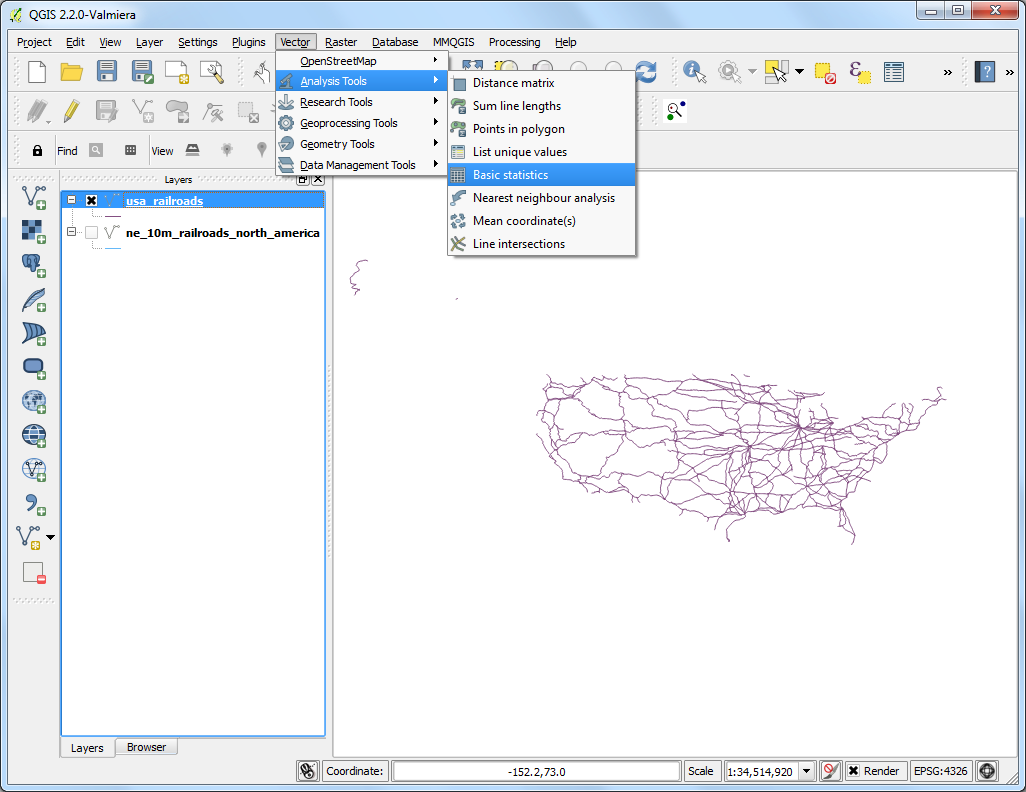Click the Add PostGIS Layer elephant icon
The height and width of the screenshot is (792, 1026).
point(33,265)
